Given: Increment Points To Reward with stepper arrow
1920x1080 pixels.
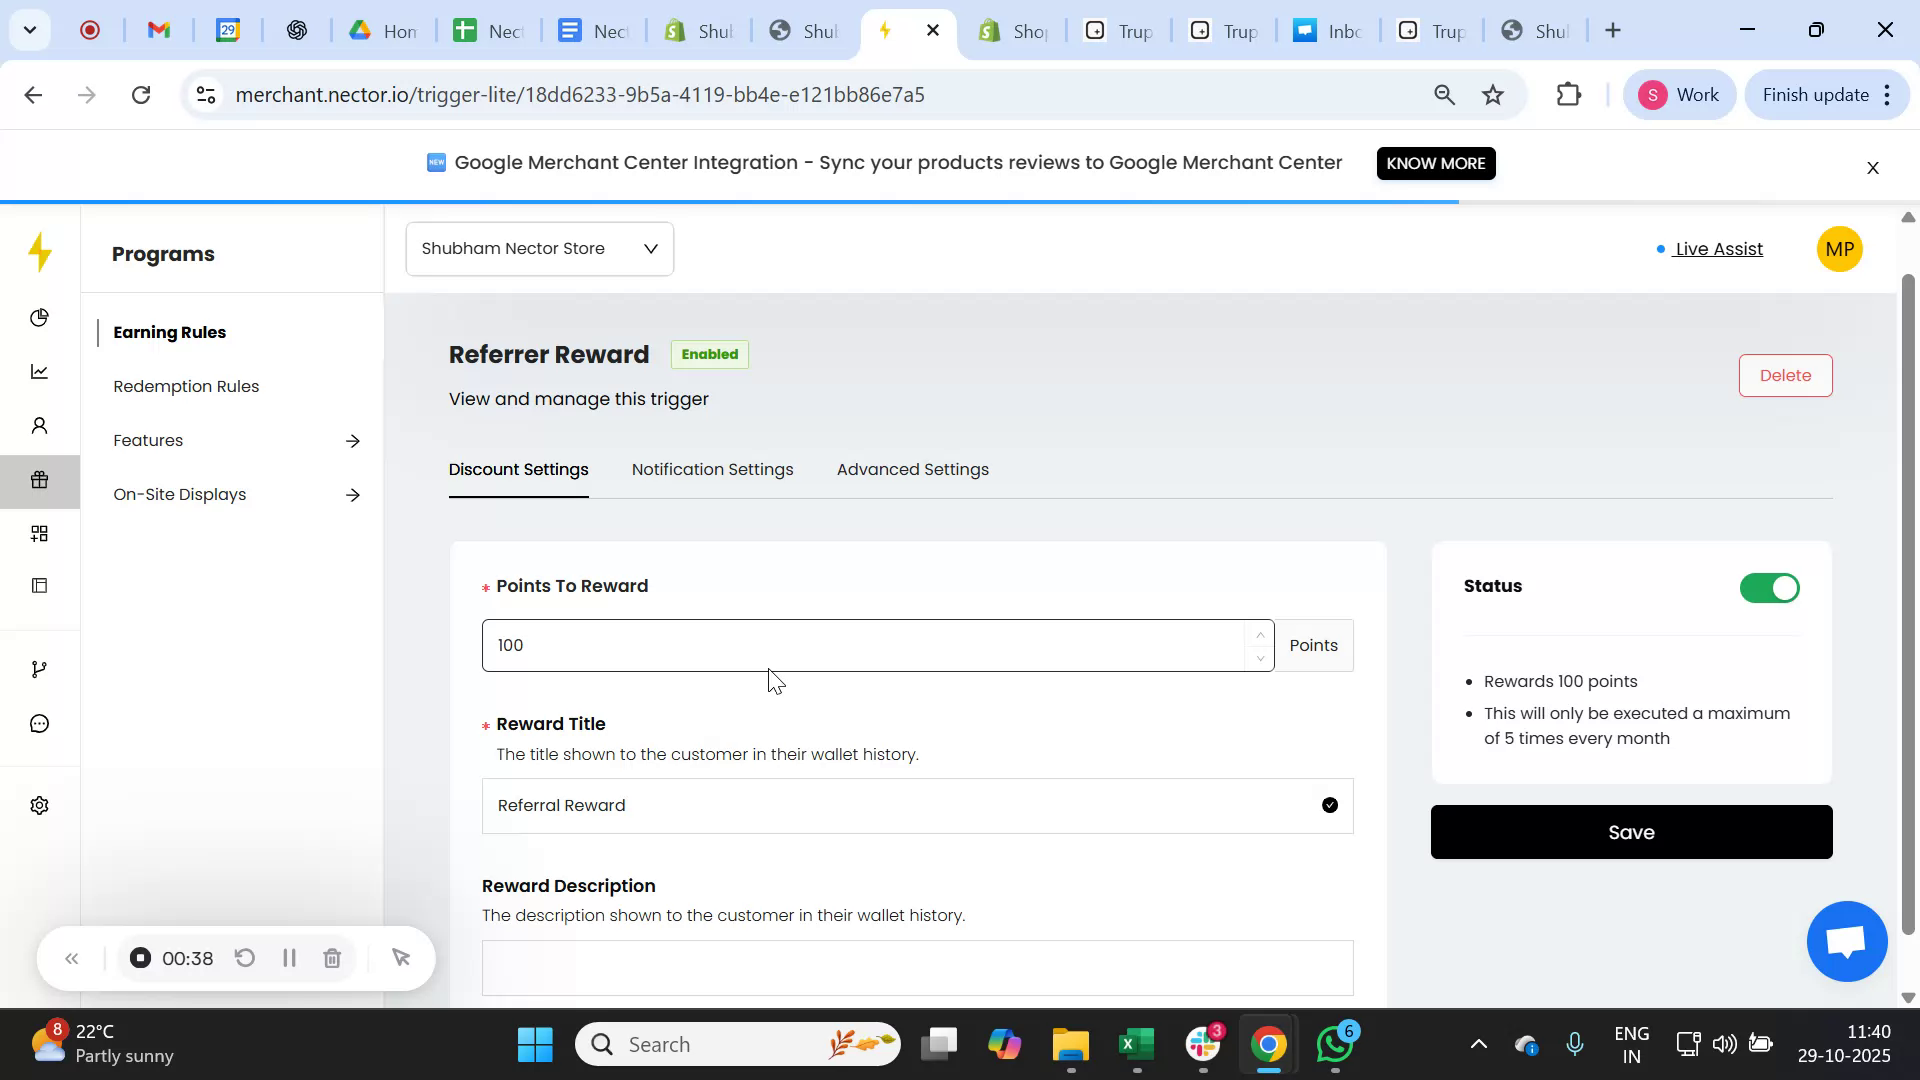Looking at the screenshot, I should point(1260,635).
